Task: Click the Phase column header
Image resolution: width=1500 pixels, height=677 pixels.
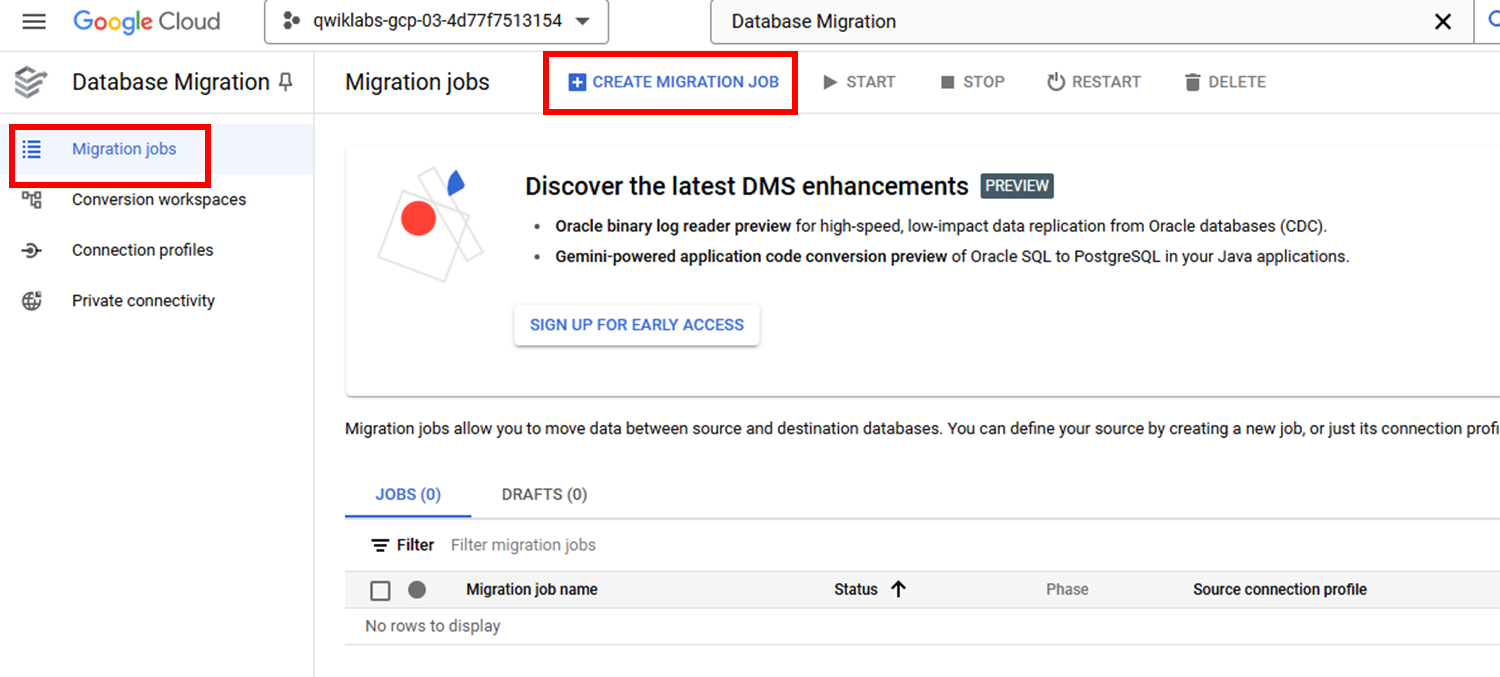Action: (x=1067, y=590)
